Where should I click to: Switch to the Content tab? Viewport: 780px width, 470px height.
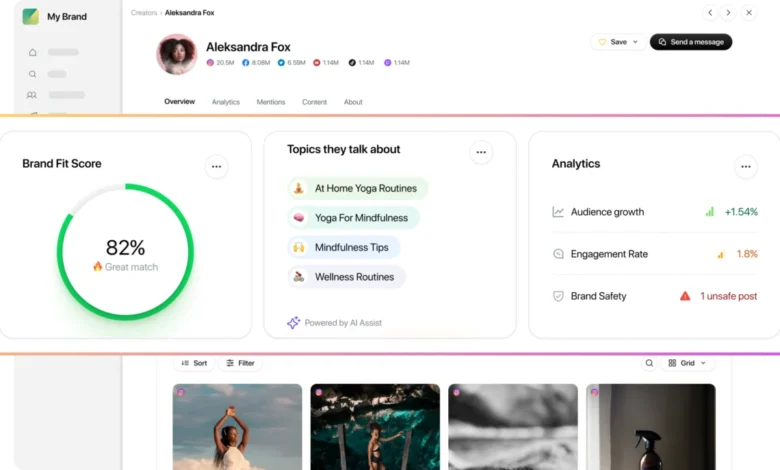point(314,102)
